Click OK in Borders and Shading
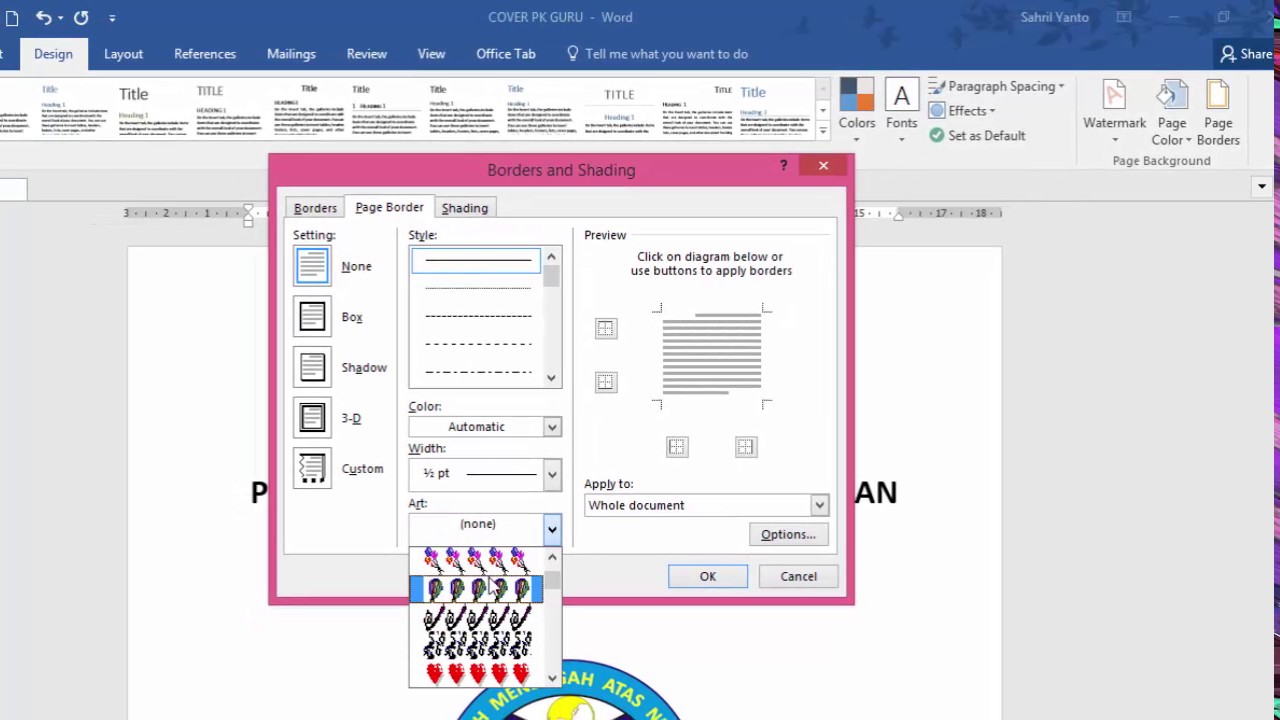This screenshot has width=1280, height=720. (x=708, y=576)
